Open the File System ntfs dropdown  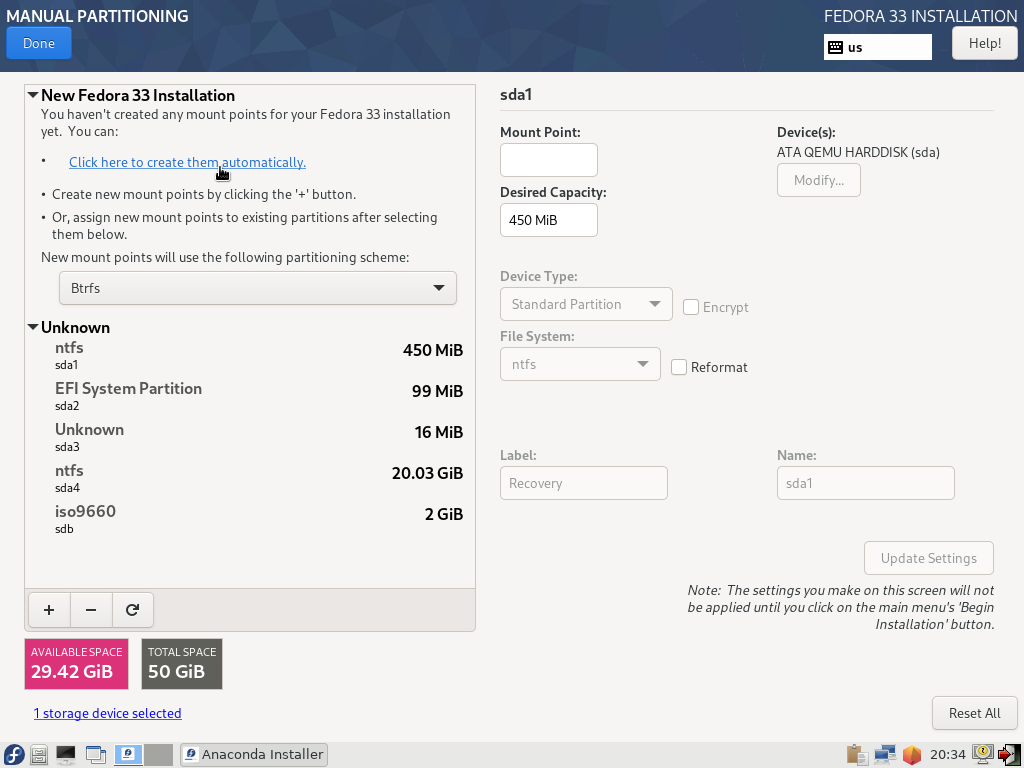(x=580, y=364)
